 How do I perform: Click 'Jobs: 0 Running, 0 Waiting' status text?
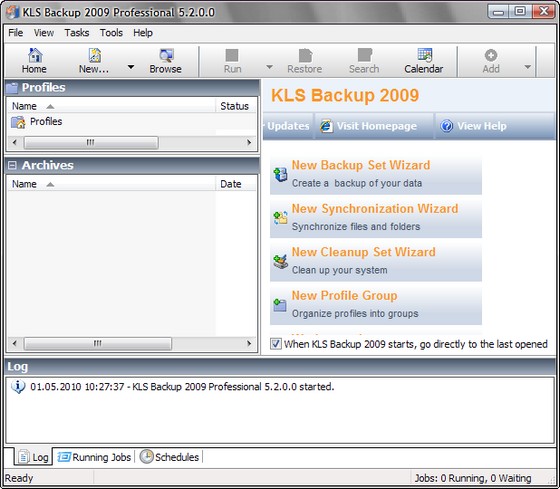pos(473,478)
